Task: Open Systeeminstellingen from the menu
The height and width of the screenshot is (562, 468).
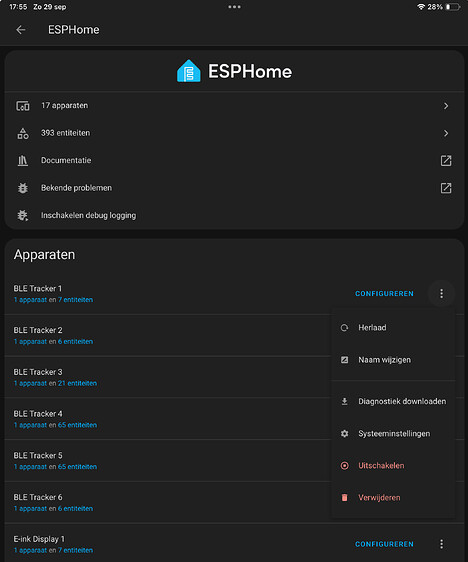Action: pos(393,434)
